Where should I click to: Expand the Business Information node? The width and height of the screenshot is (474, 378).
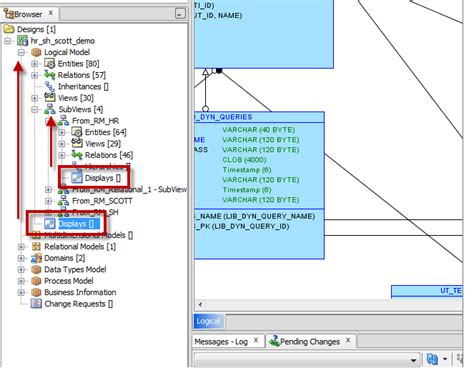click(21, 293)
